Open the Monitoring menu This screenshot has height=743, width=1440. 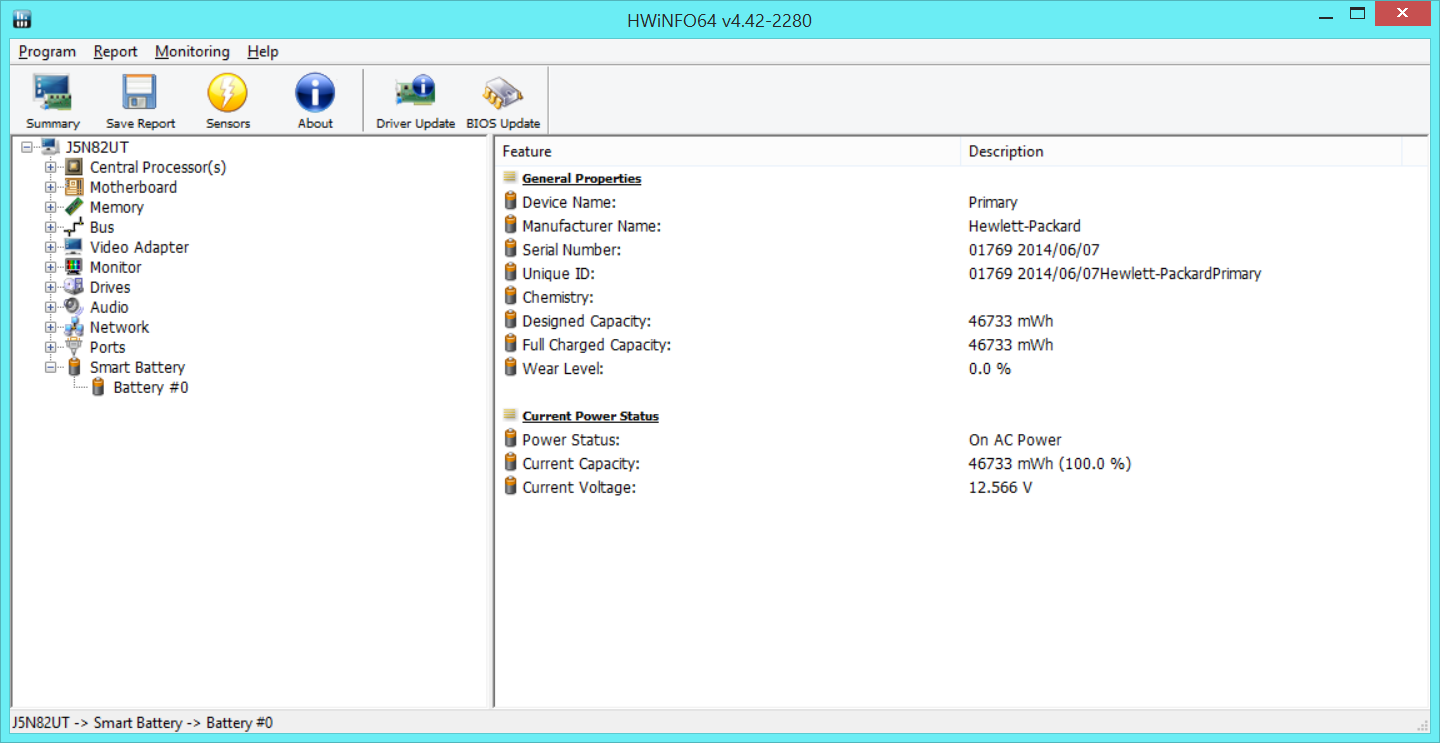(192, 52)
